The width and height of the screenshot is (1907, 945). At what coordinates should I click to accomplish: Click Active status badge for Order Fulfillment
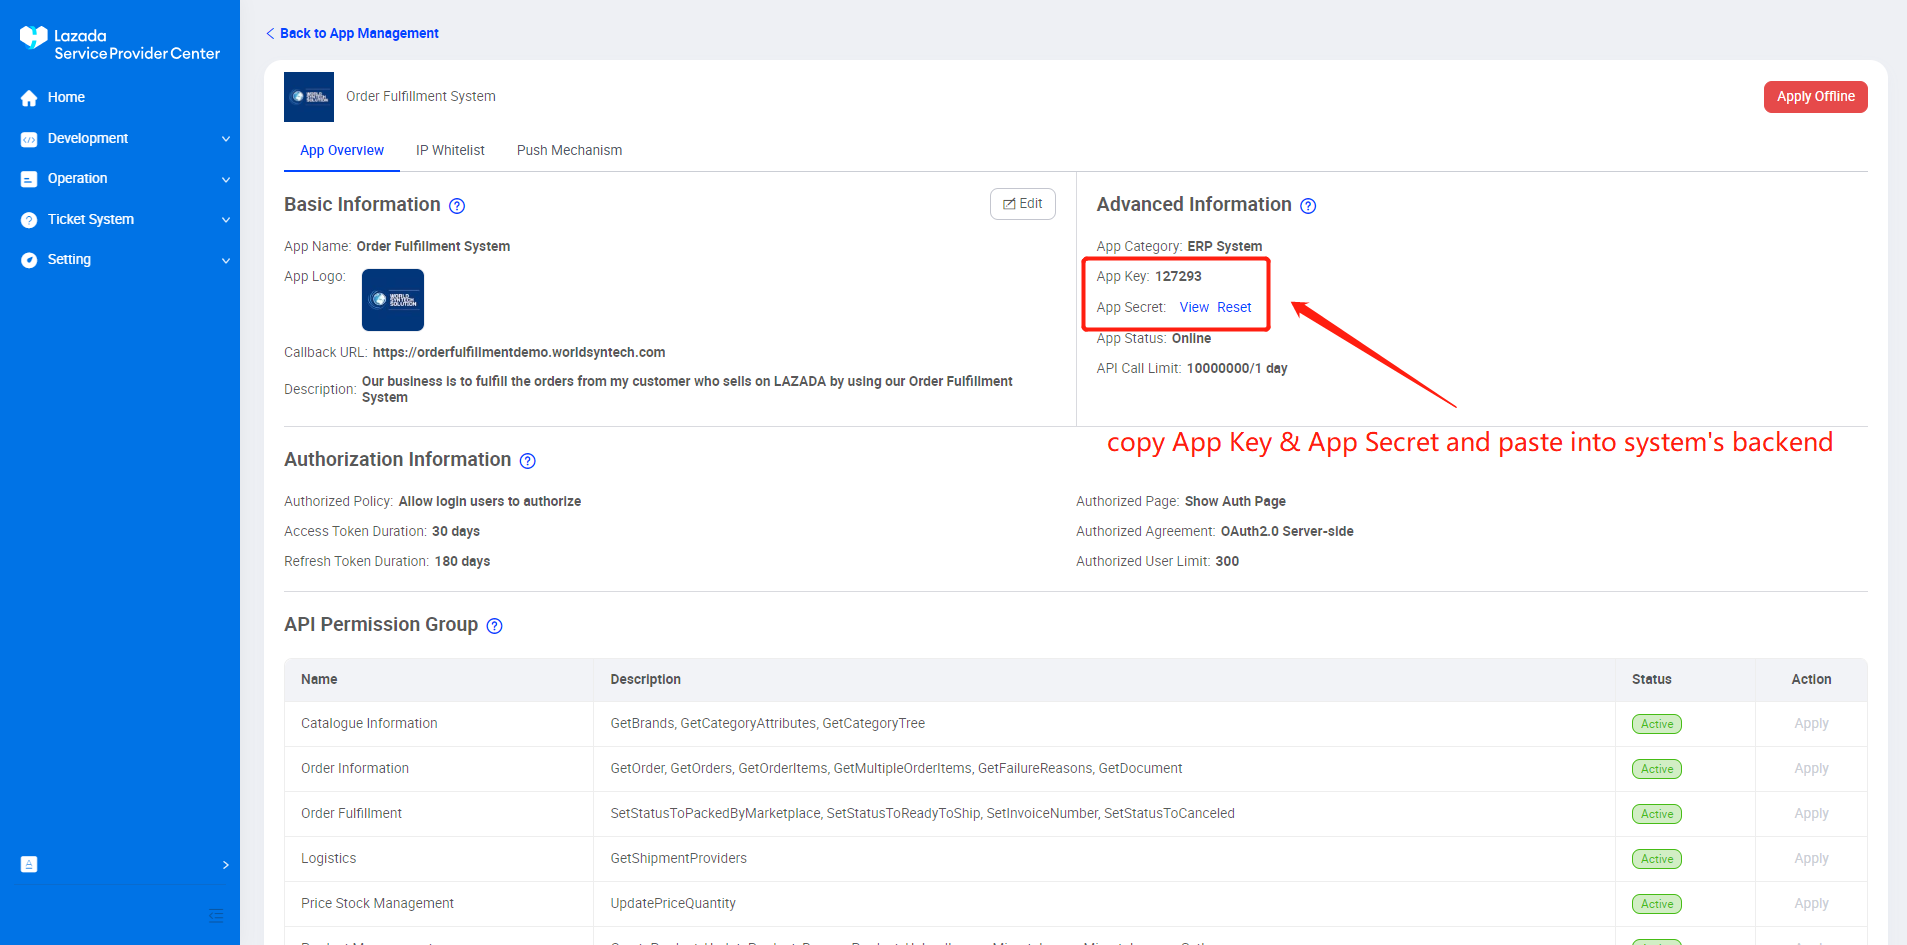point(1657,814)
